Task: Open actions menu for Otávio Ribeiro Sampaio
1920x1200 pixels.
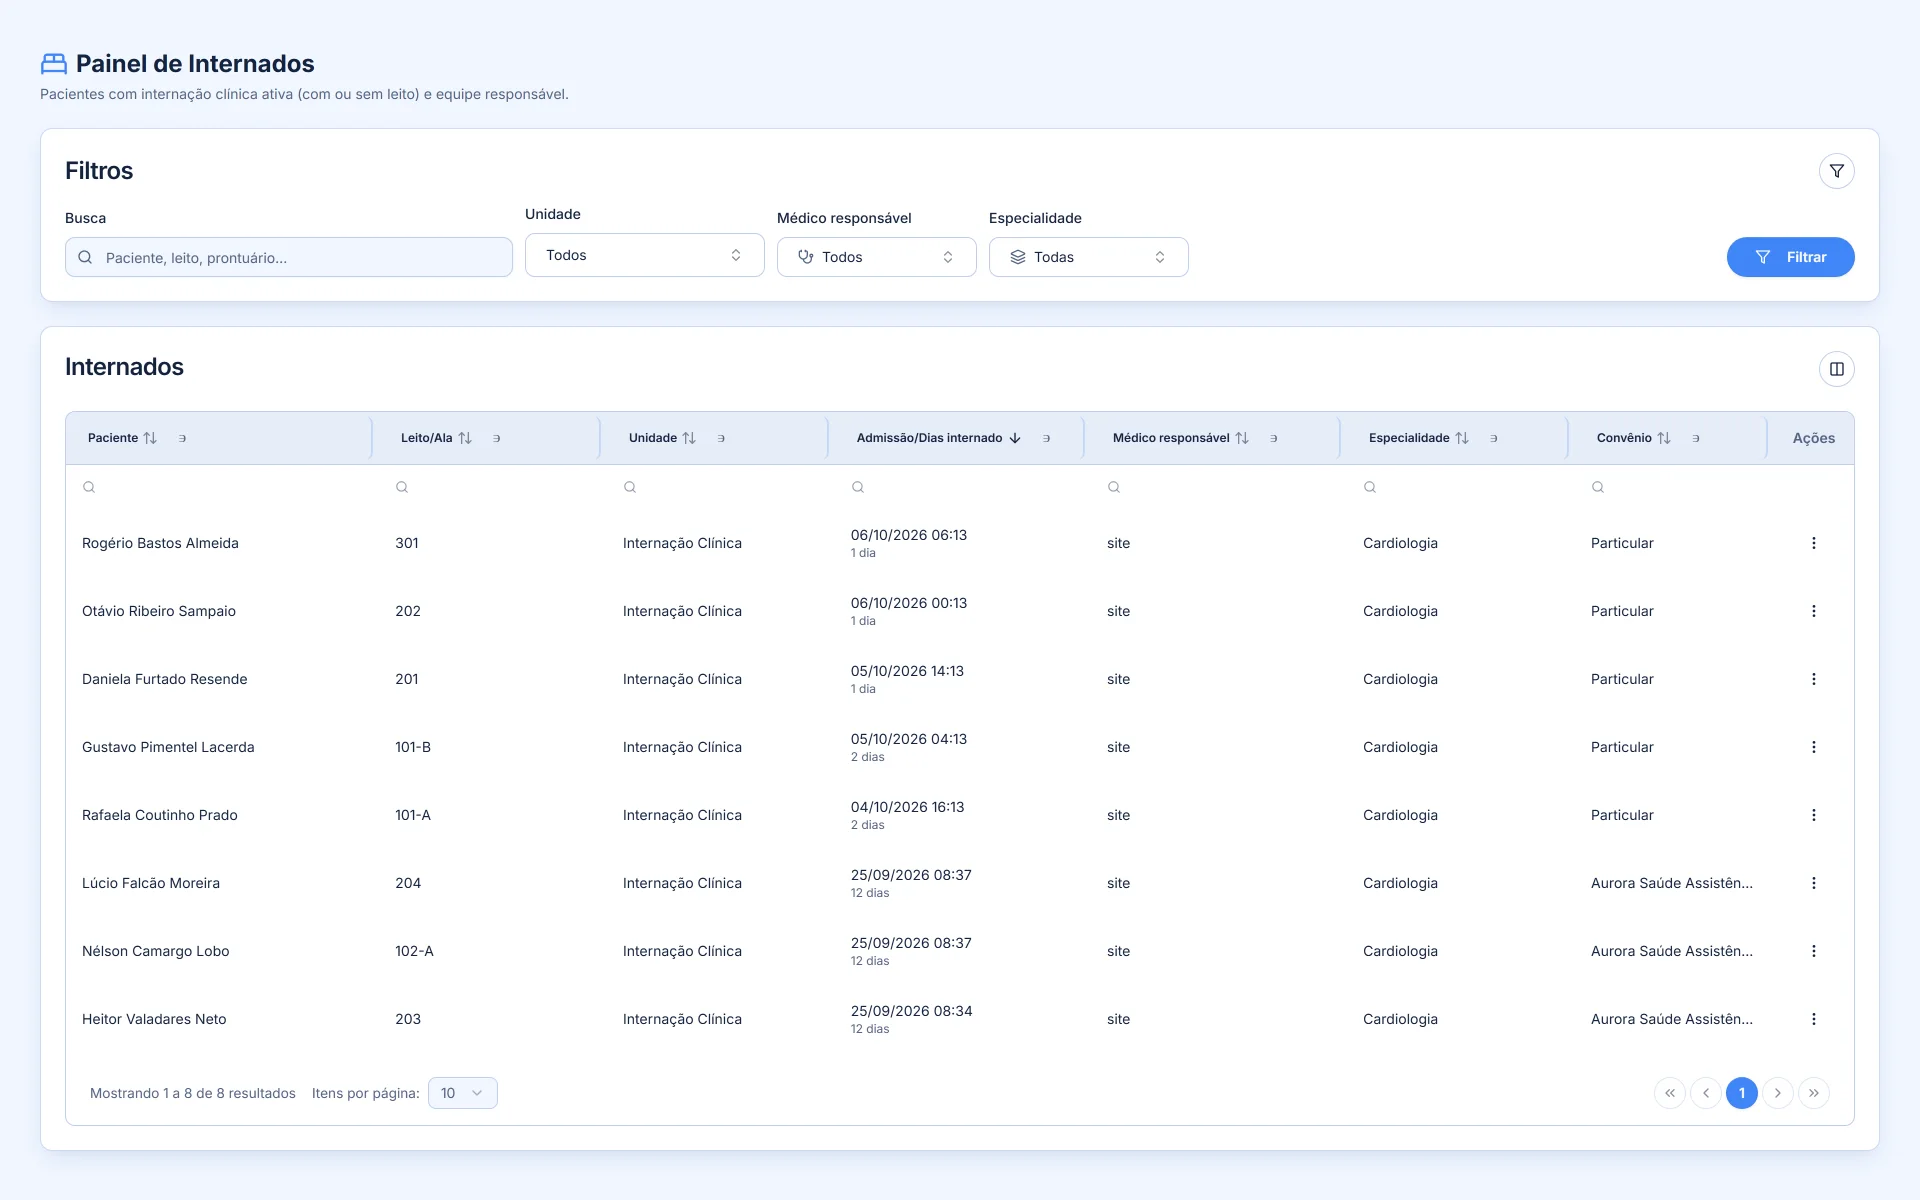Action: click(x=1813, y=611)
